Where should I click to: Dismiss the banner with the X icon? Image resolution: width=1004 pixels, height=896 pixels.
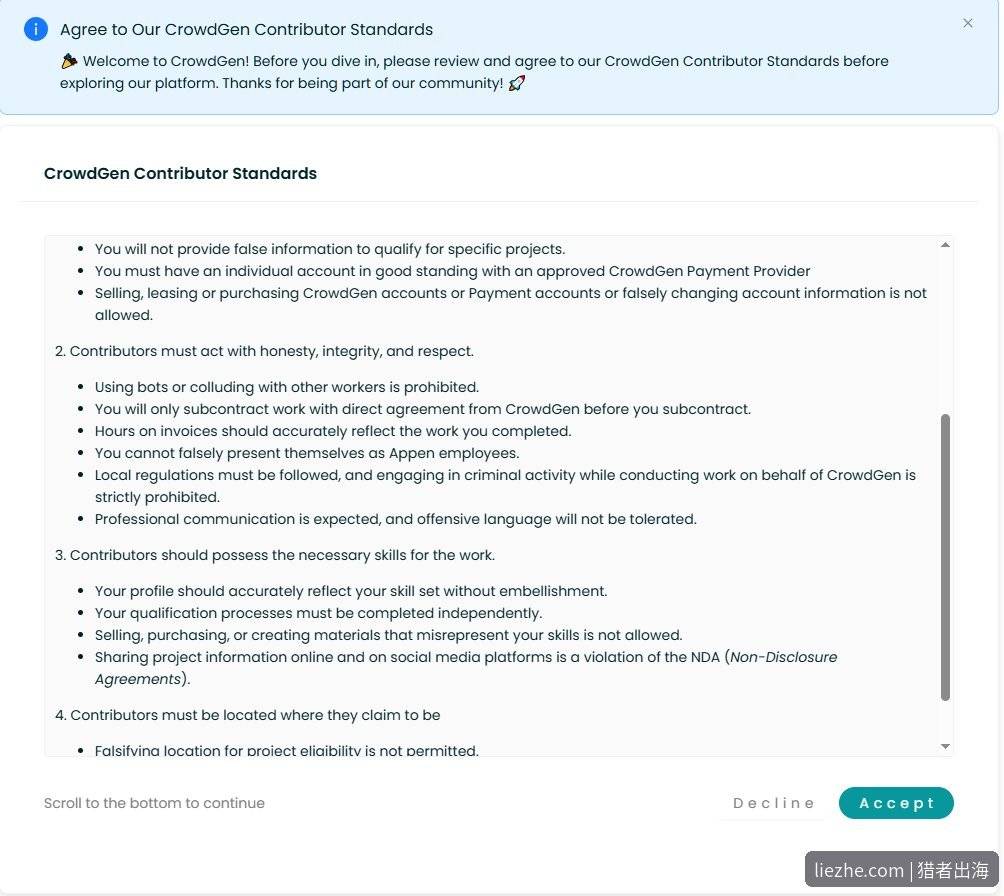[968, 23]
